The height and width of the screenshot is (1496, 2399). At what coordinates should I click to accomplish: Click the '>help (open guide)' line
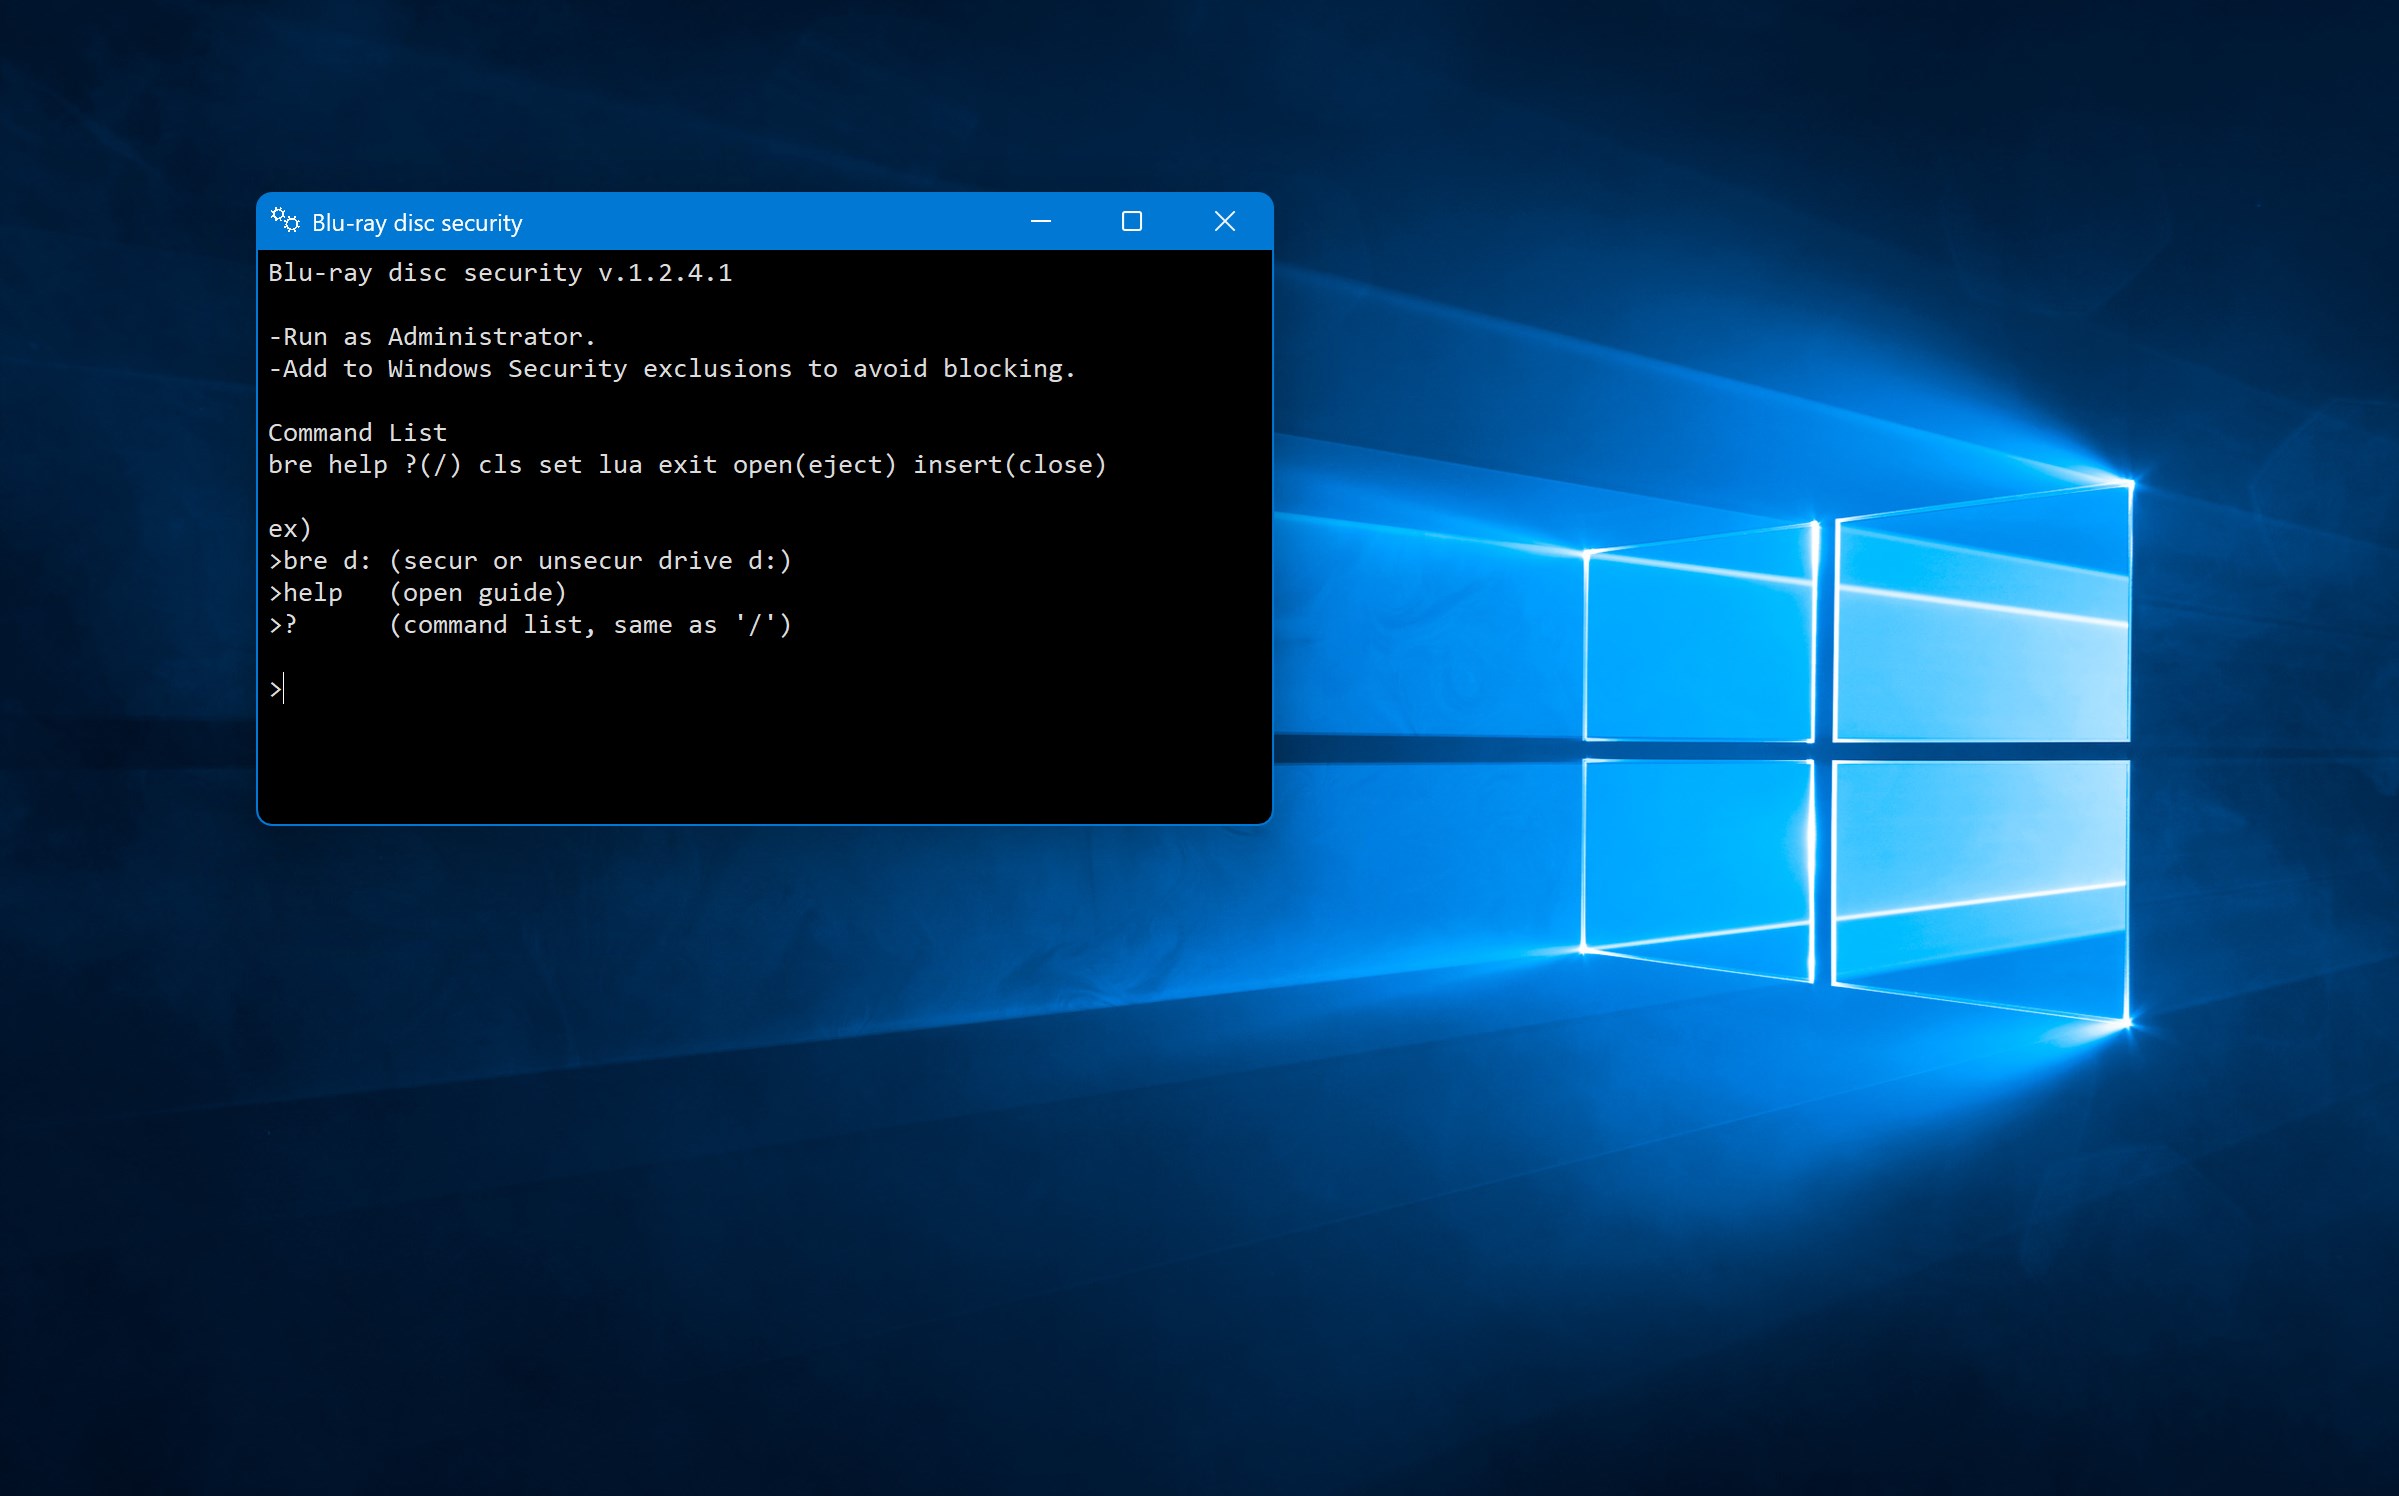coord(418,593)
